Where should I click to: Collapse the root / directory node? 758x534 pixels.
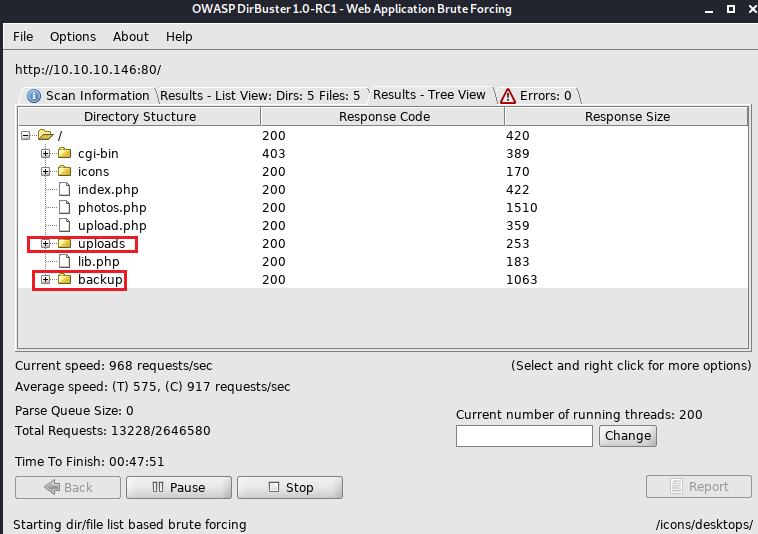(26, 136)
